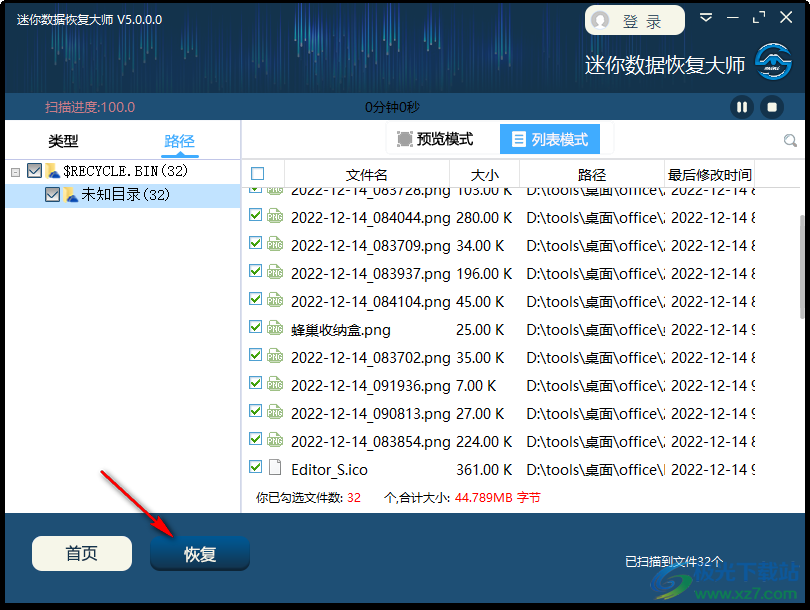810x610 pixels.
Task: Click the 首页 home button
Action: 82,553
